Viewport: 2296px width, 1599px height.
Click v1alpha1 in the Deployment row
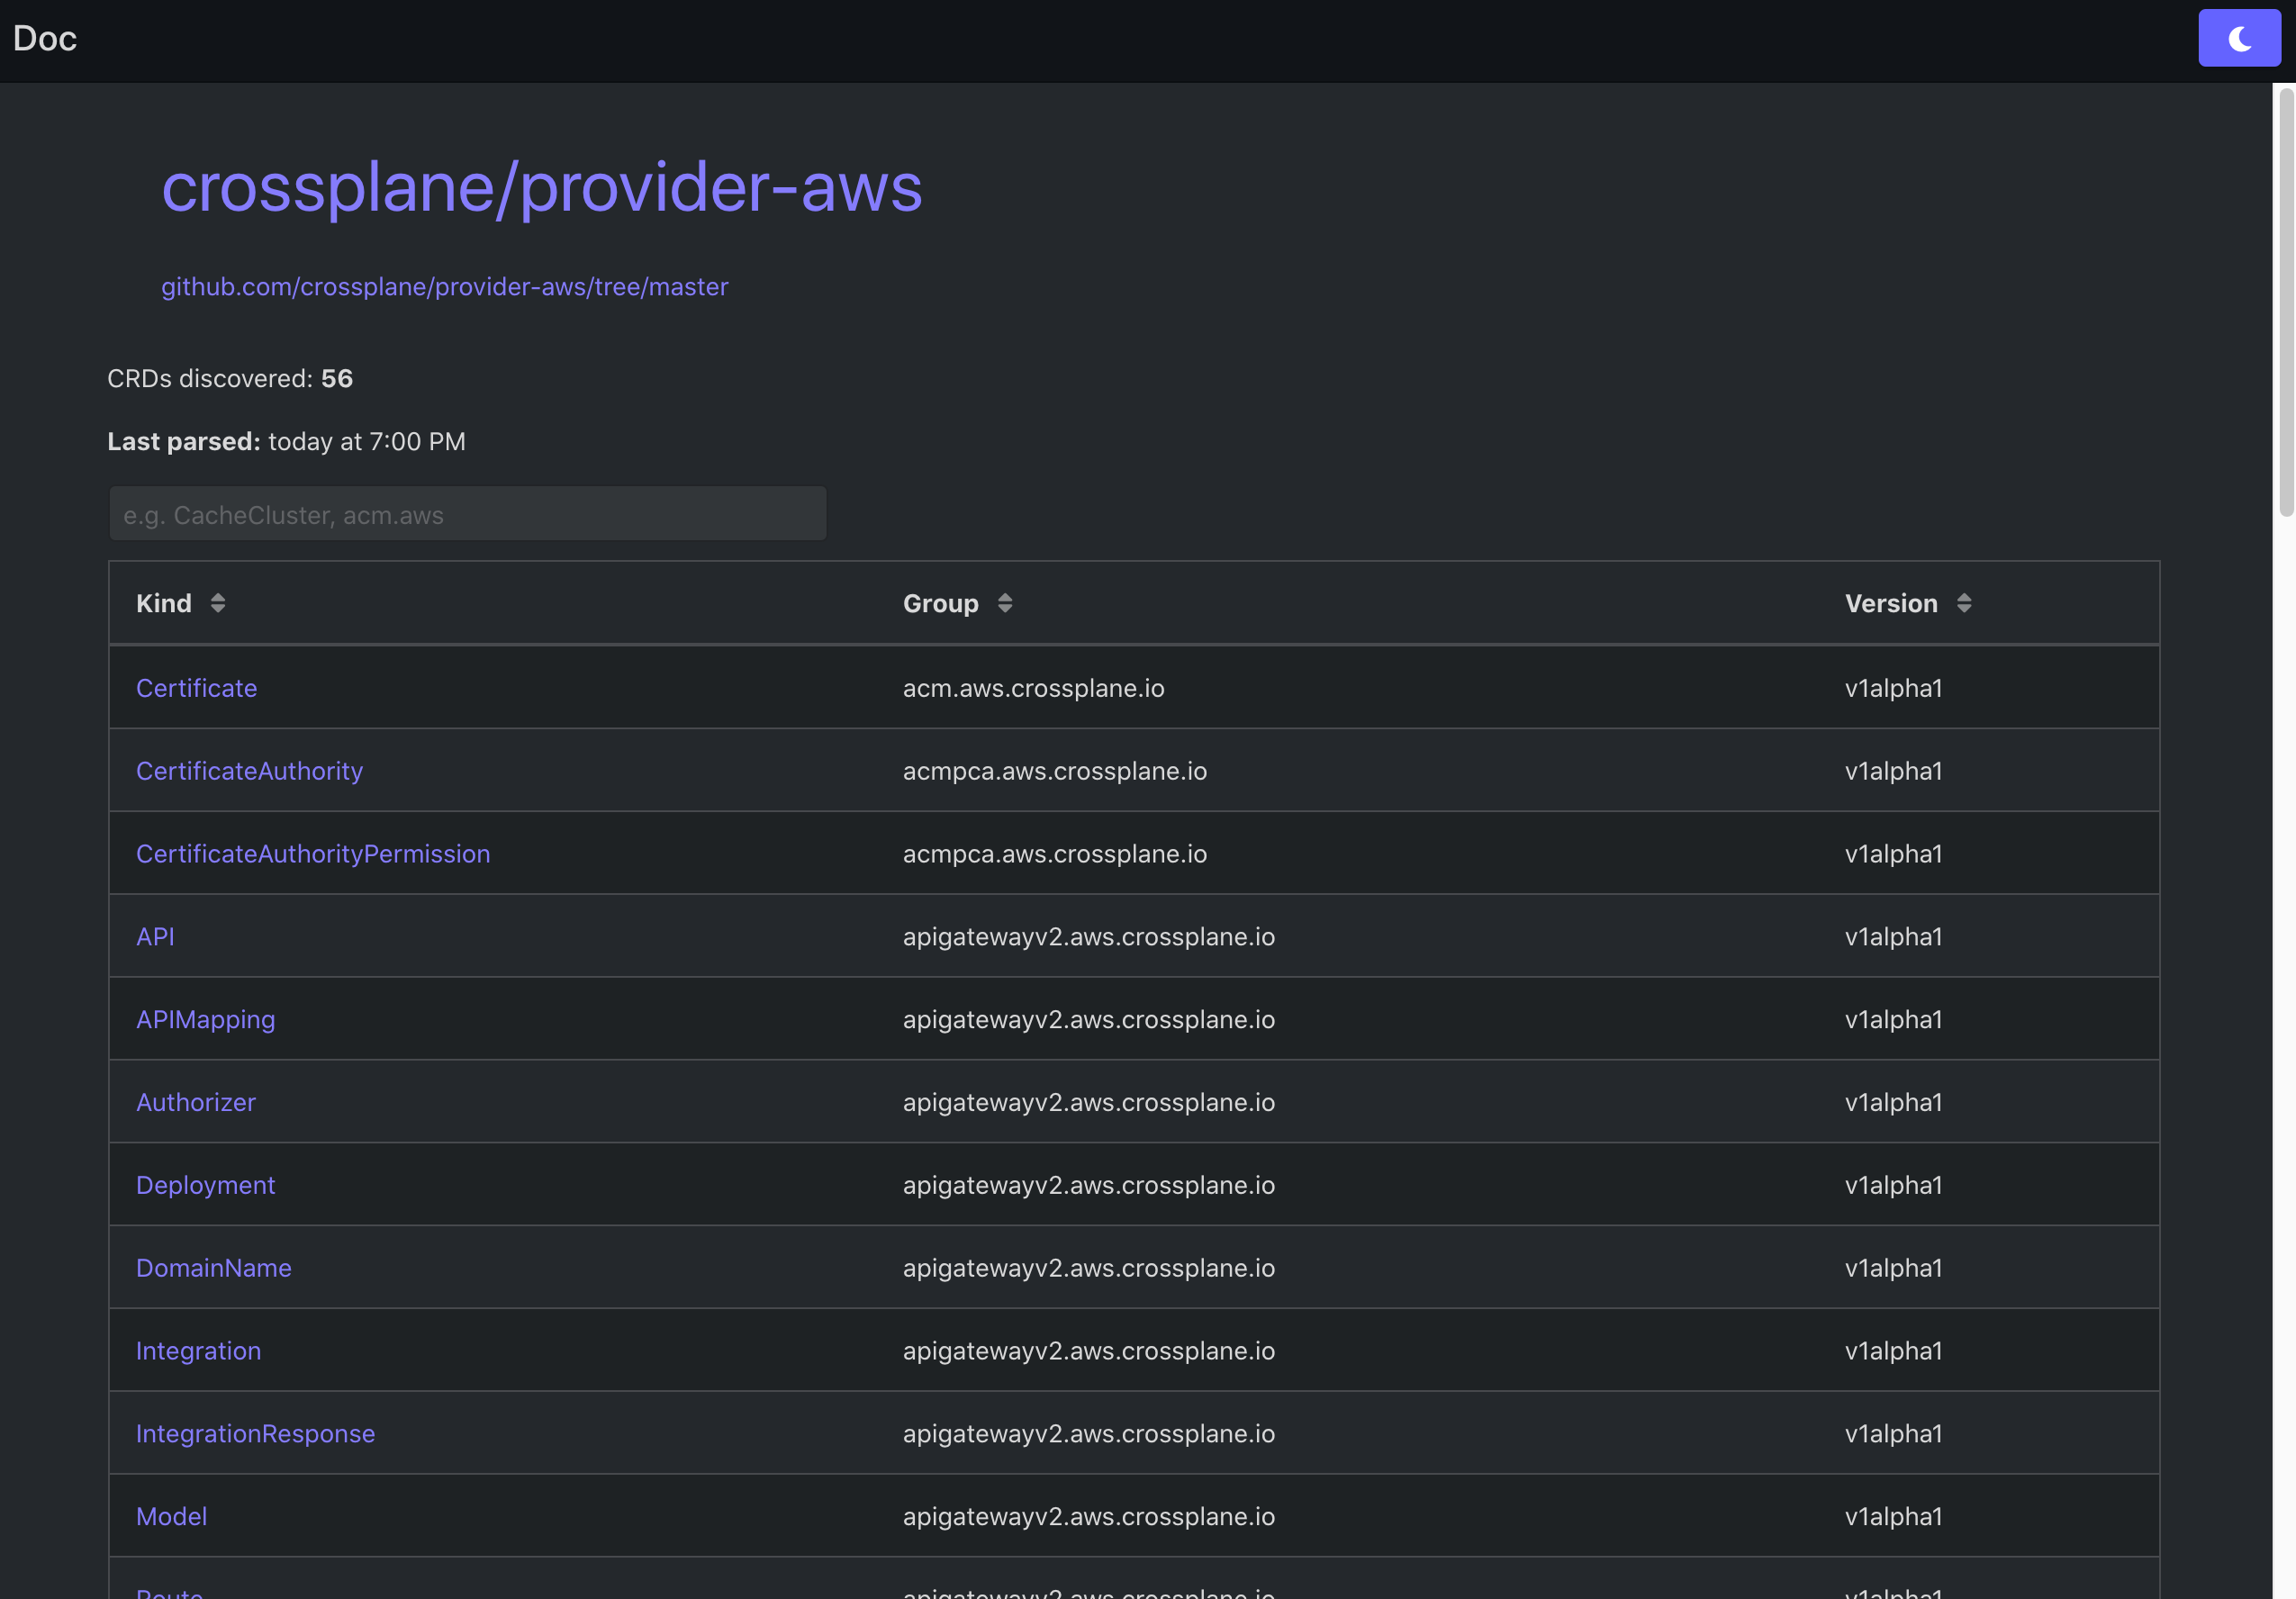1893,1185
